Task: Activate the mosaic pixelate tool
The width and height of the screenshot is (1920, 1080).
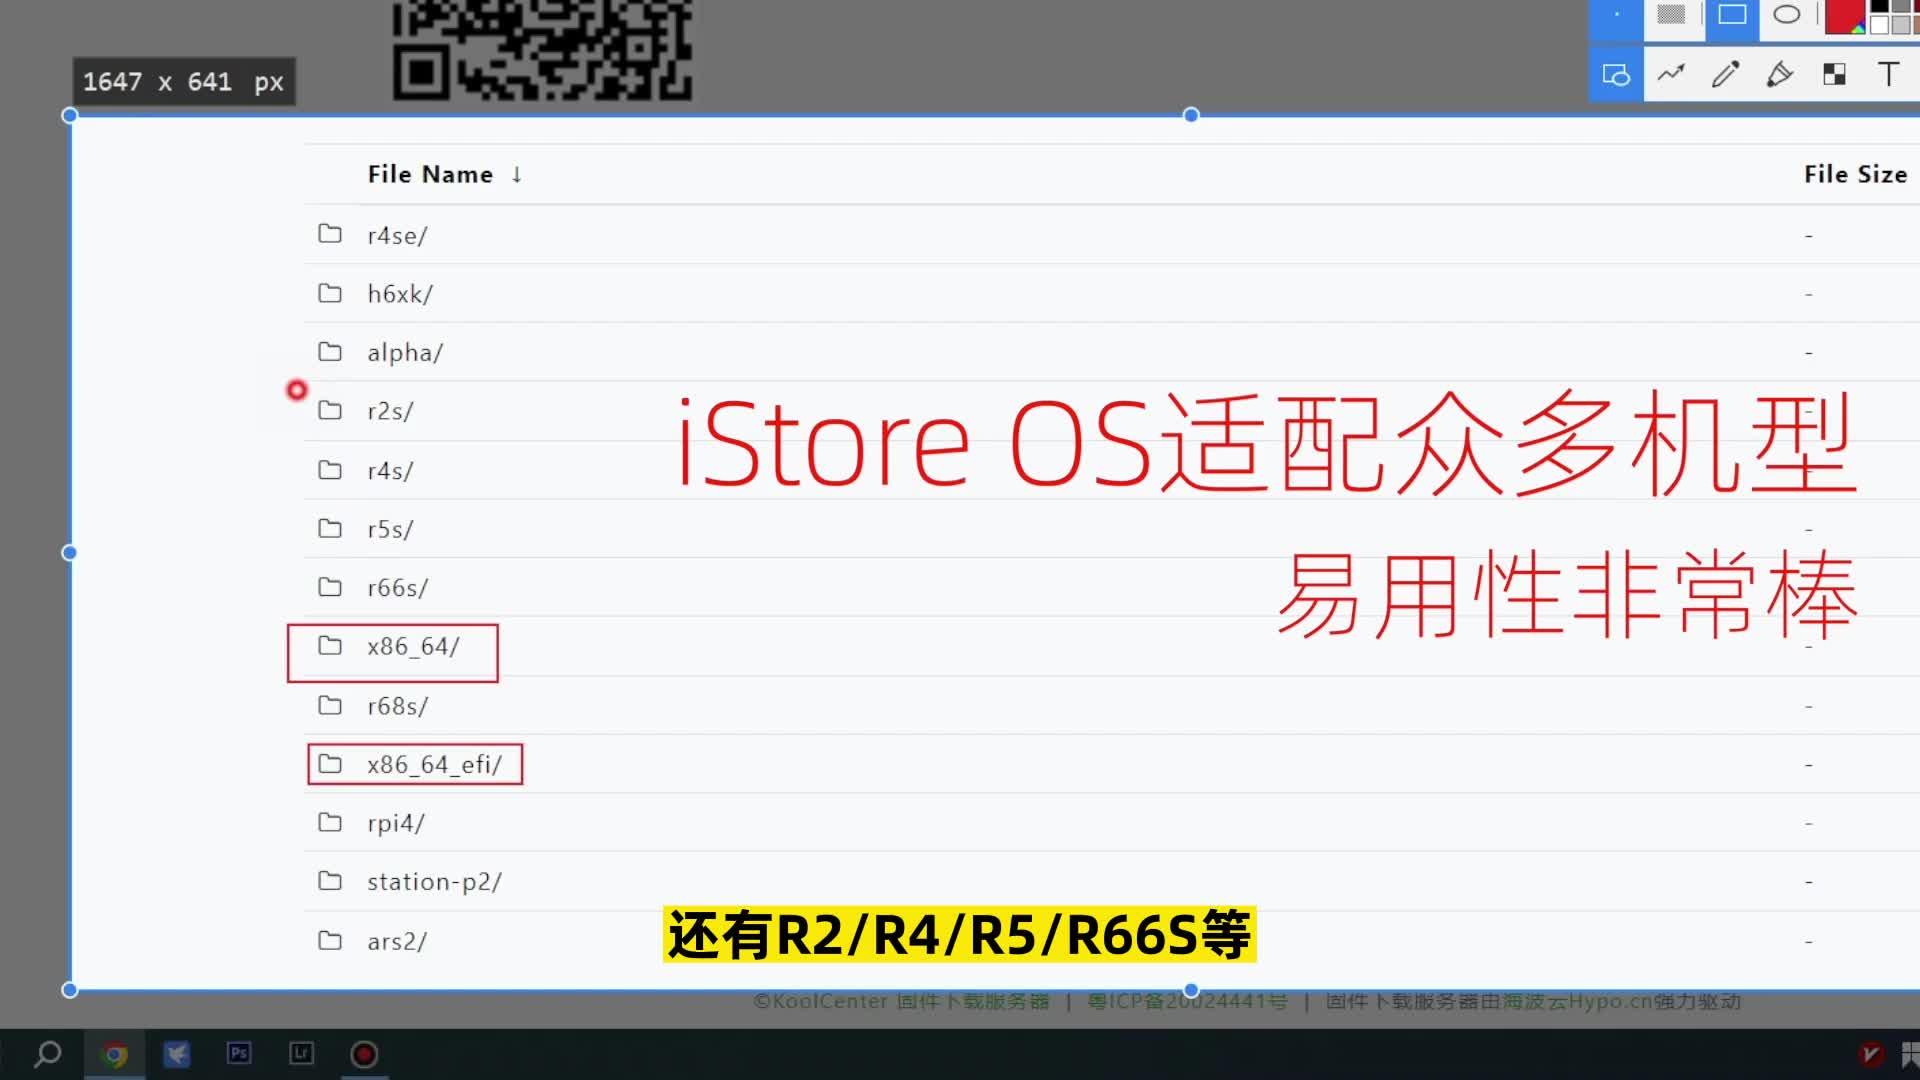Action: 1835,74
